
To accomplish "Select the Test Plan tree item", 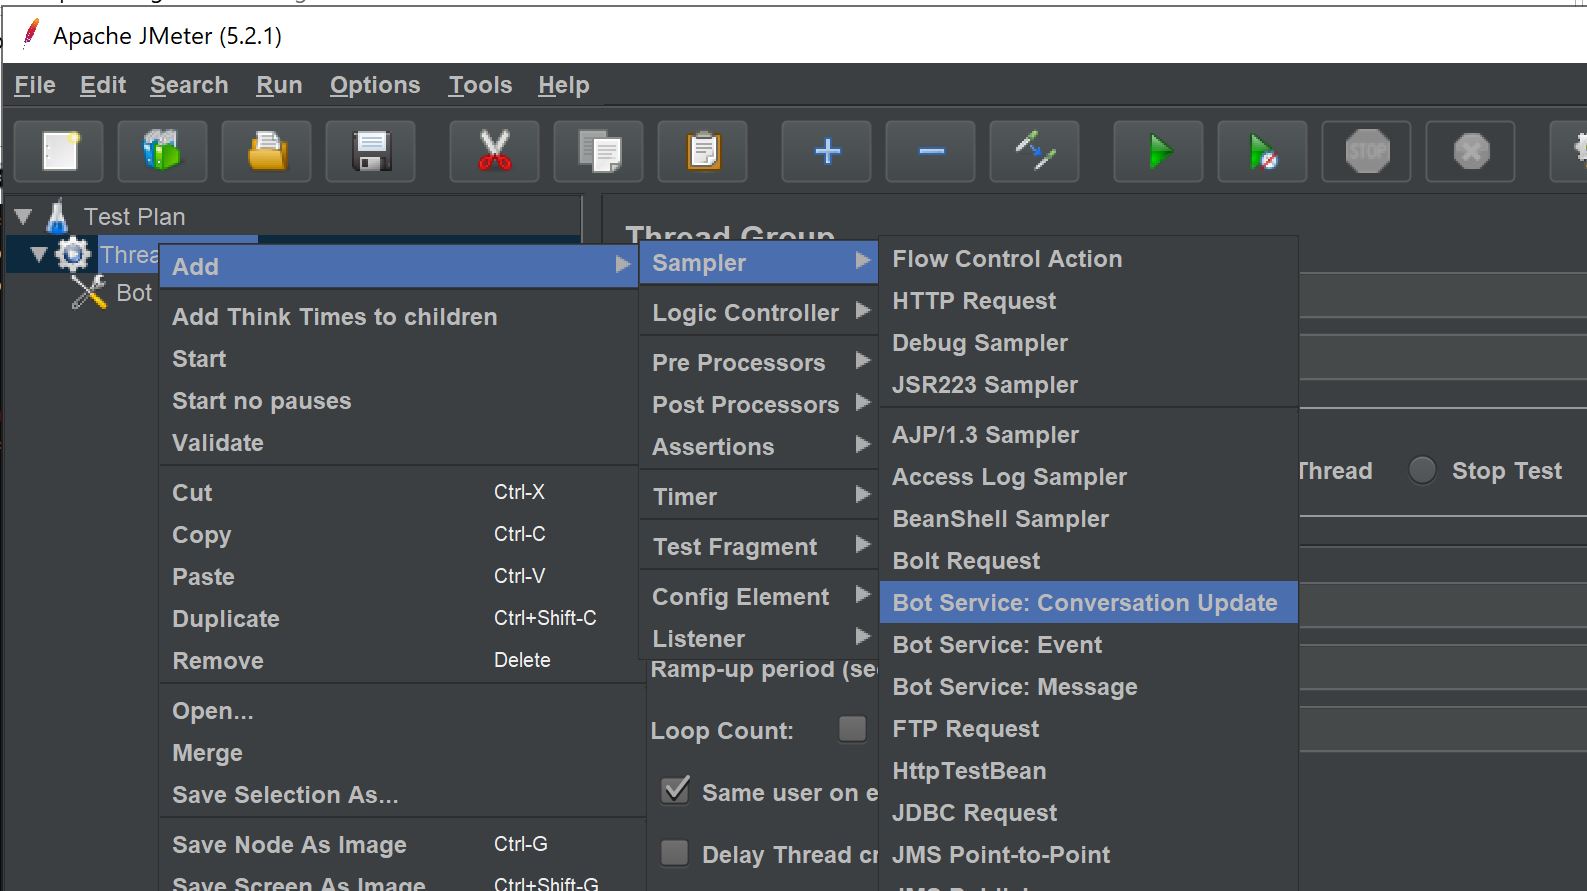I will click(x=134, y=217).
